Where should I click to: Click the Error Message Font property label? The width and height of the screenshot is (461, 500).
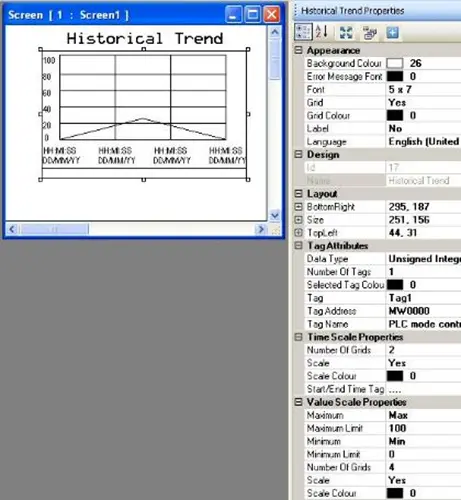(x=344, y=76)
